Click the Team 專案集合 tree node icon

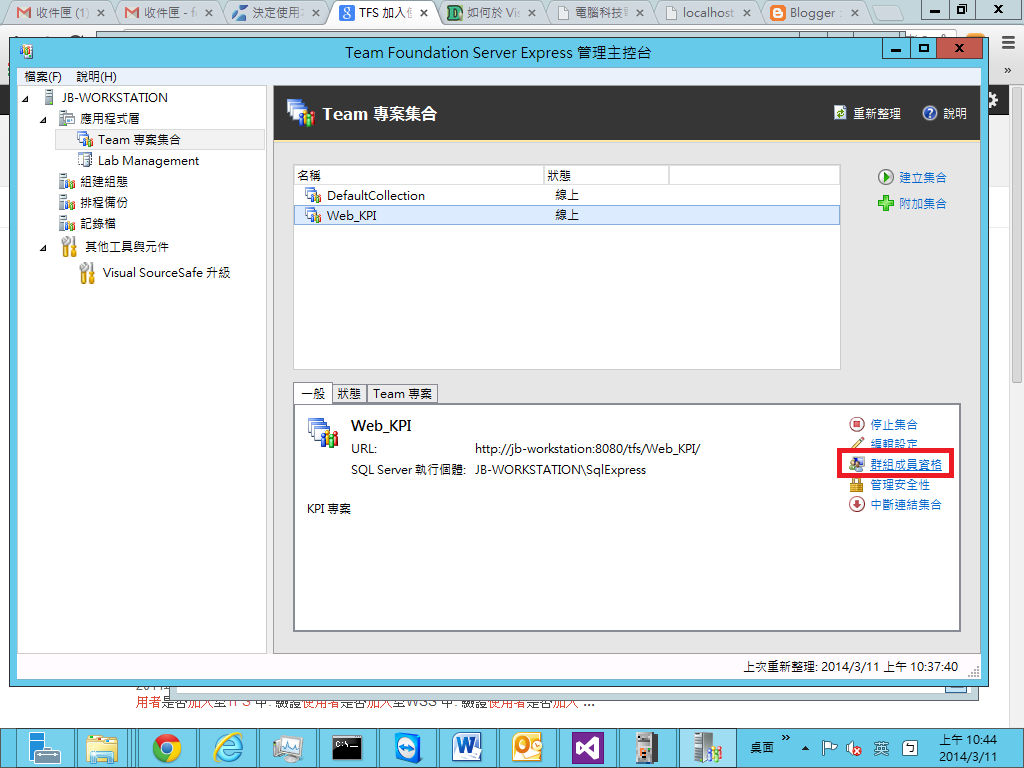(85, 139)
